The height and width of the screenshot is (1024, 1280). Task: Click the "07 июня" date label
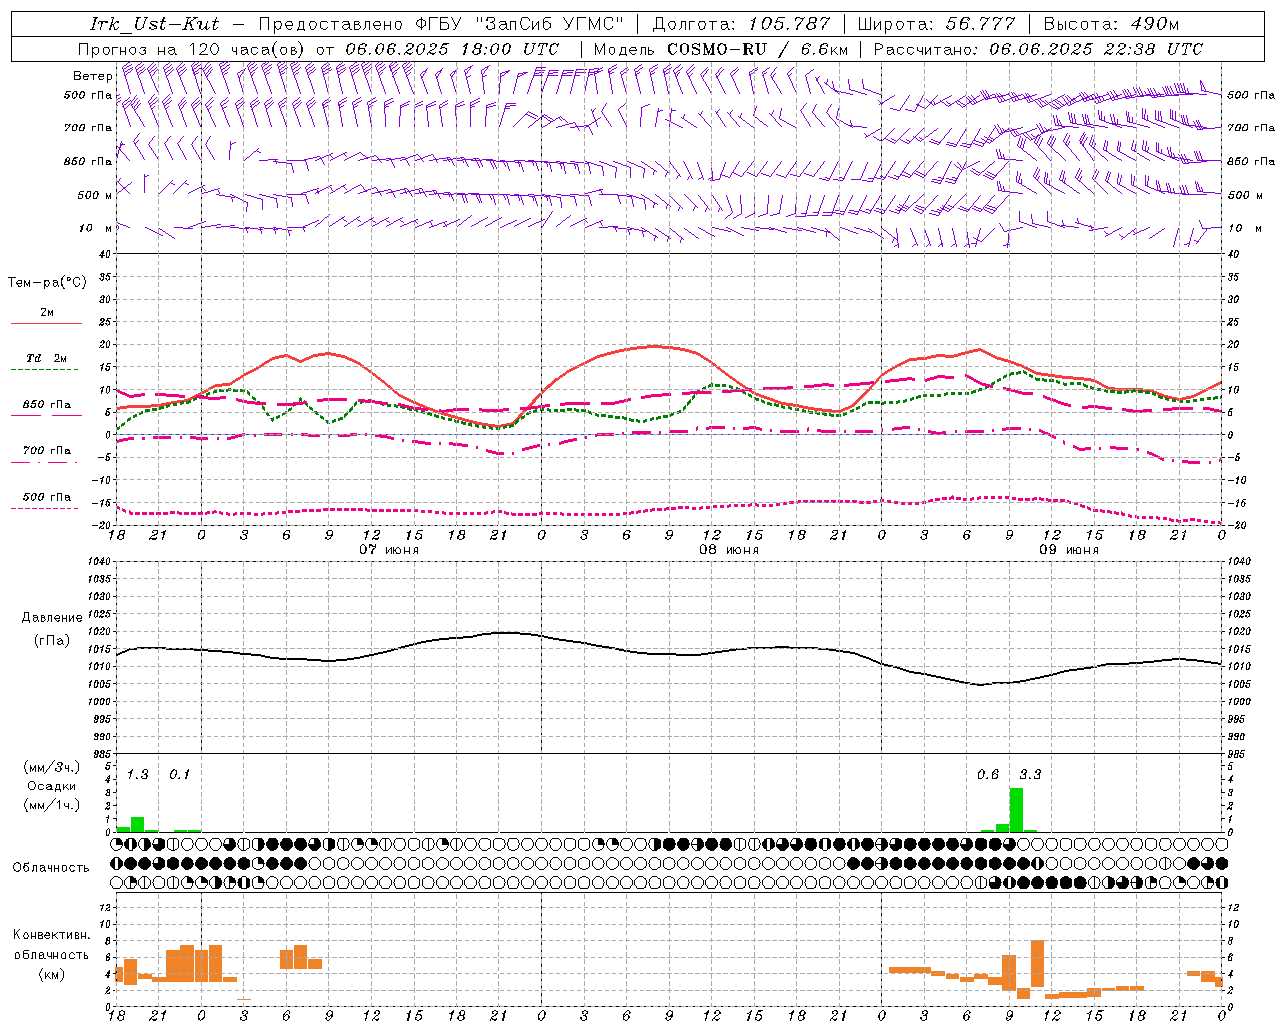pyautogui.click(x=389, y=550)
